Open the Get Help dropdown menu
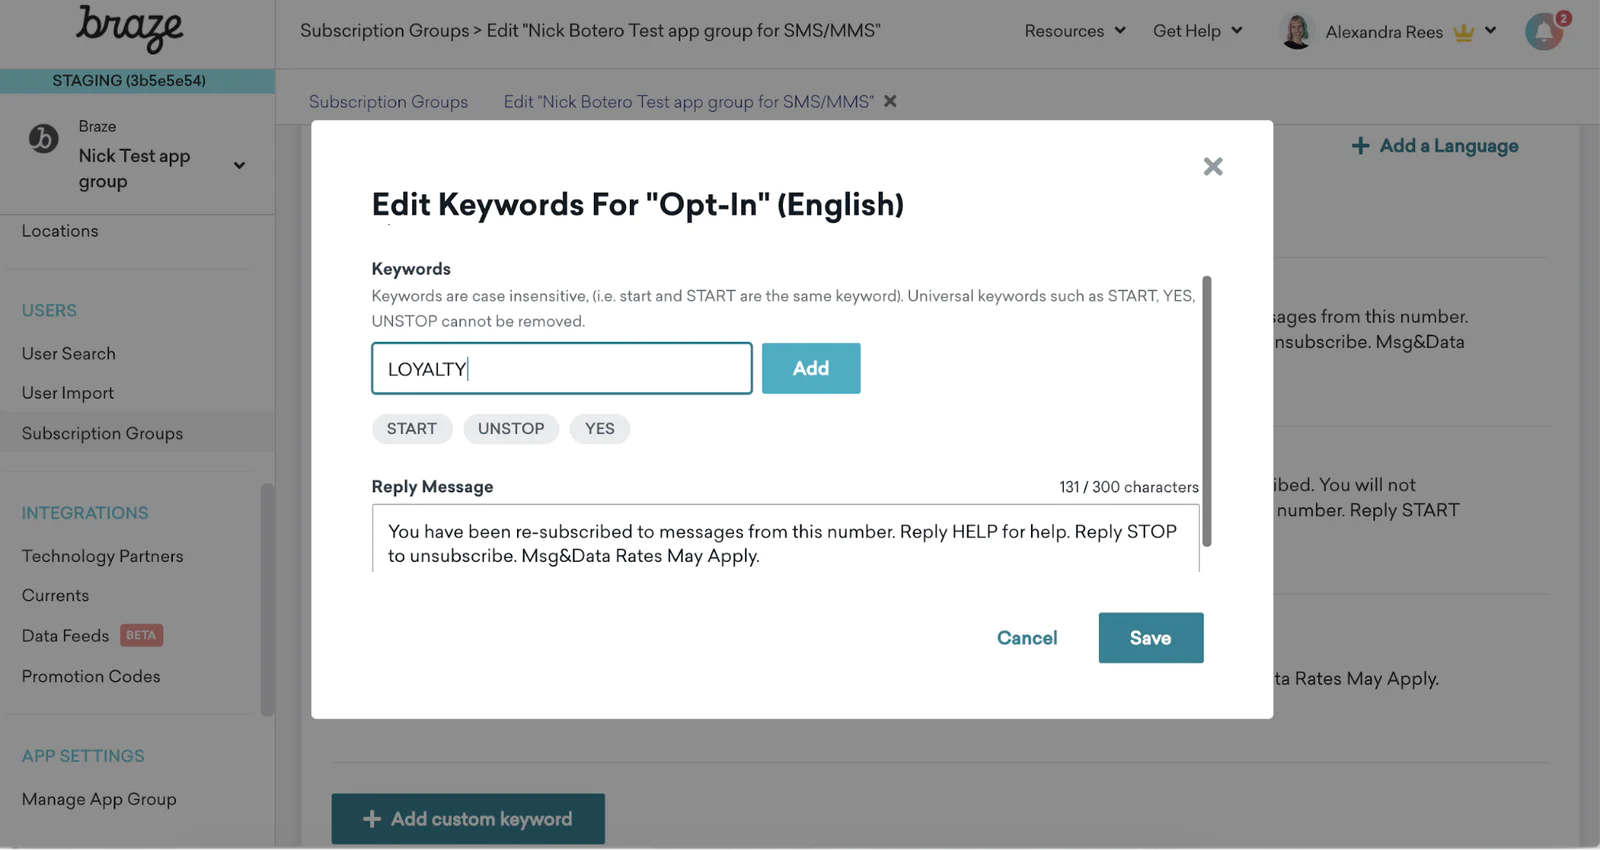Screen dimensions: 1600x850 point(1198,31)
